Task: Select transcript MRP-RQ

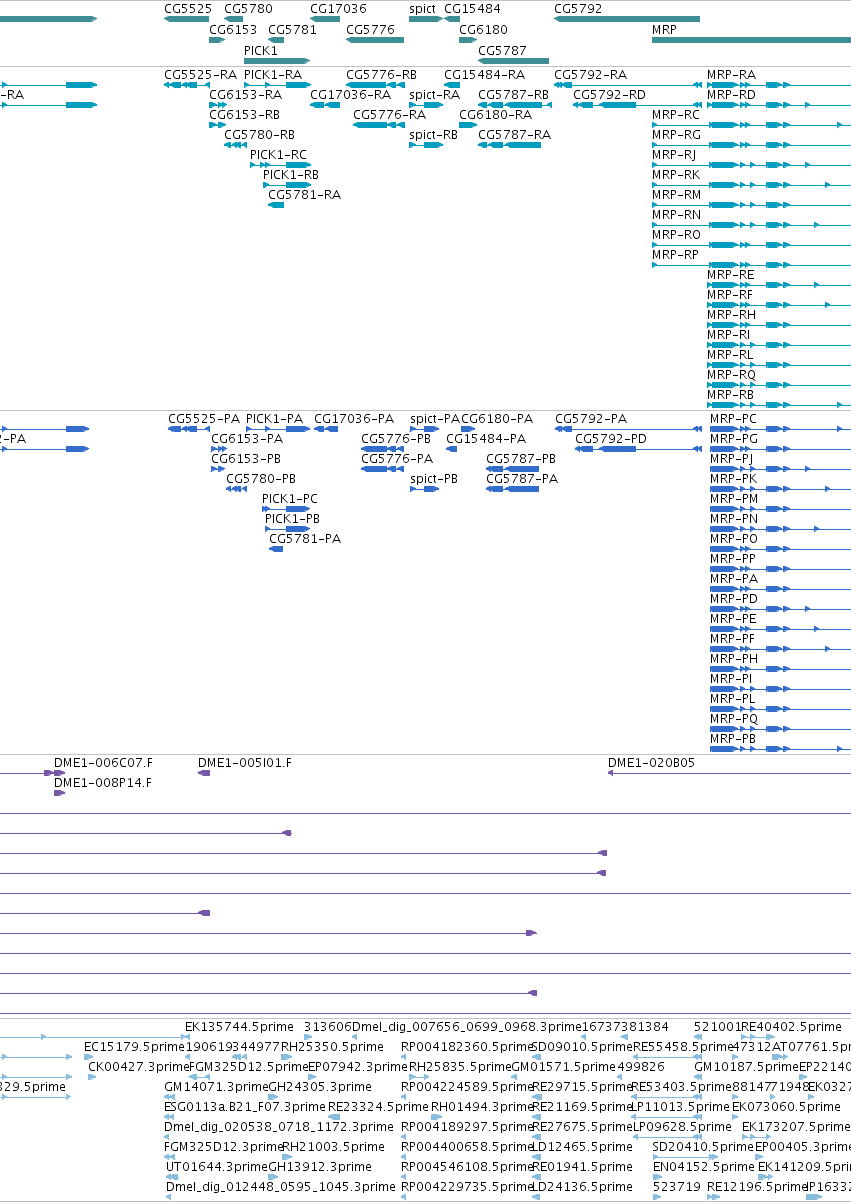Action: pos(731,375)
